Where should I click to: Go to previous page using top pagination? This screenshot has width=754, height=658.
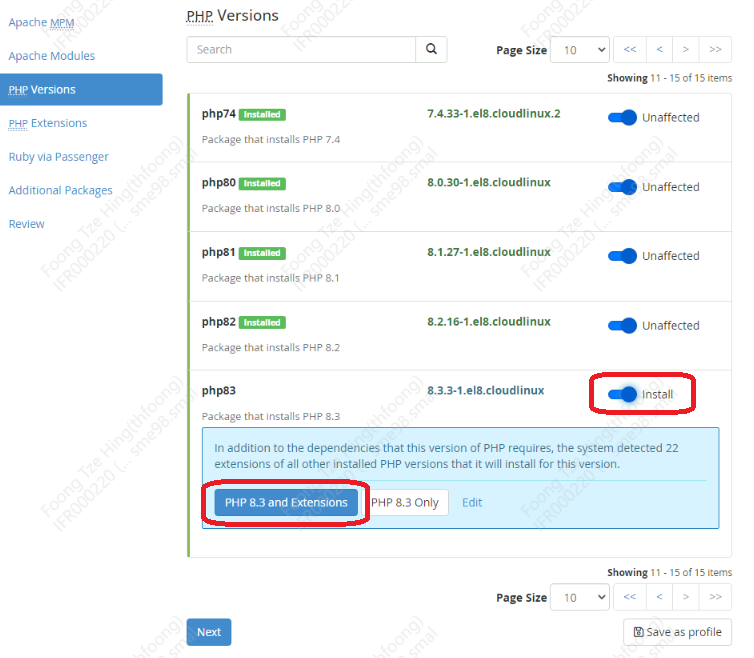658,49
